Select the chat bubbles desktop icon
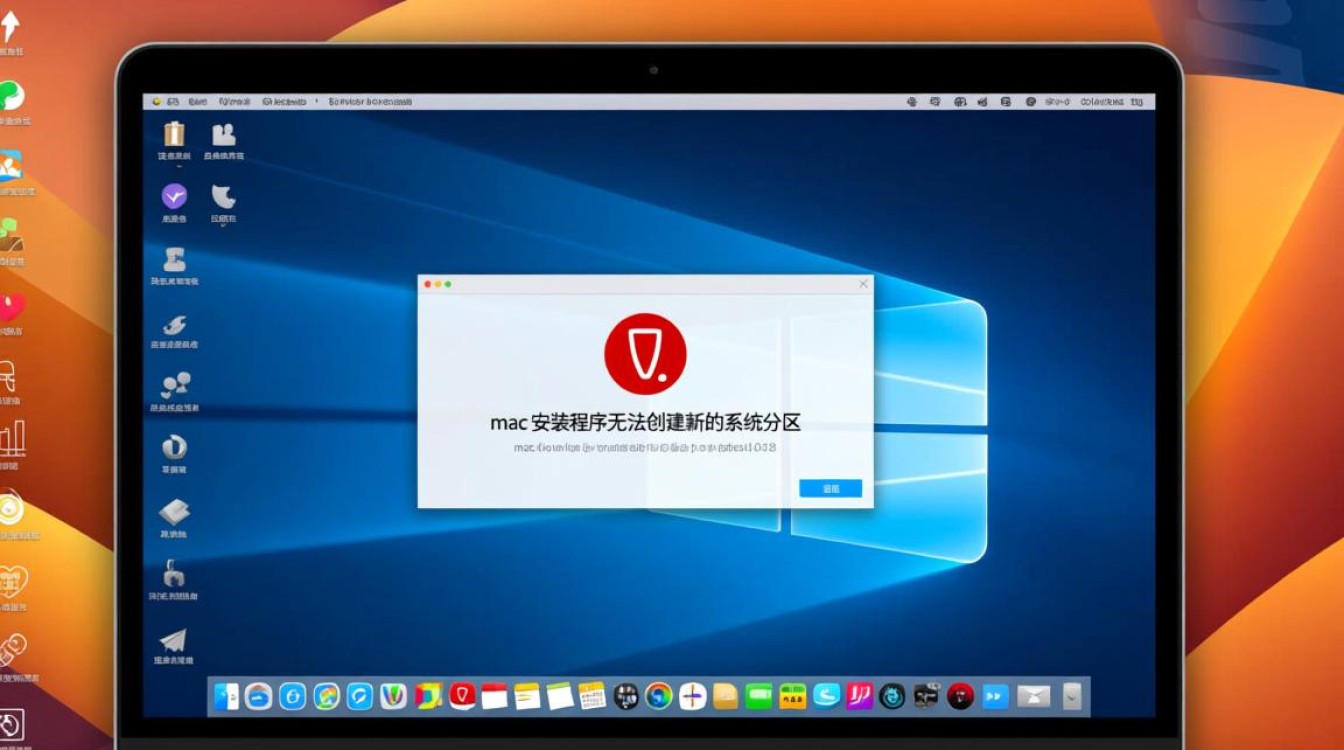Viewport: 1344px width, 750px height. [175, 385]
